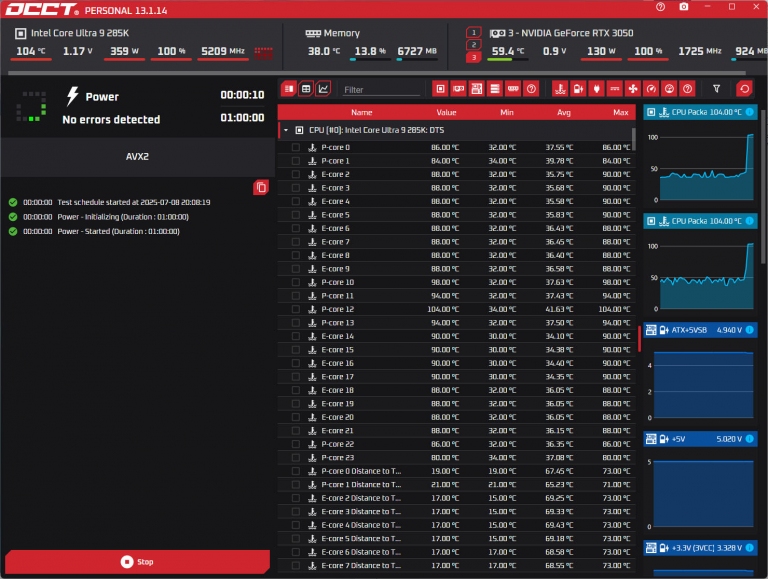
Task: Open OCCT help from title bar
Action: click(x=660, y=7)
